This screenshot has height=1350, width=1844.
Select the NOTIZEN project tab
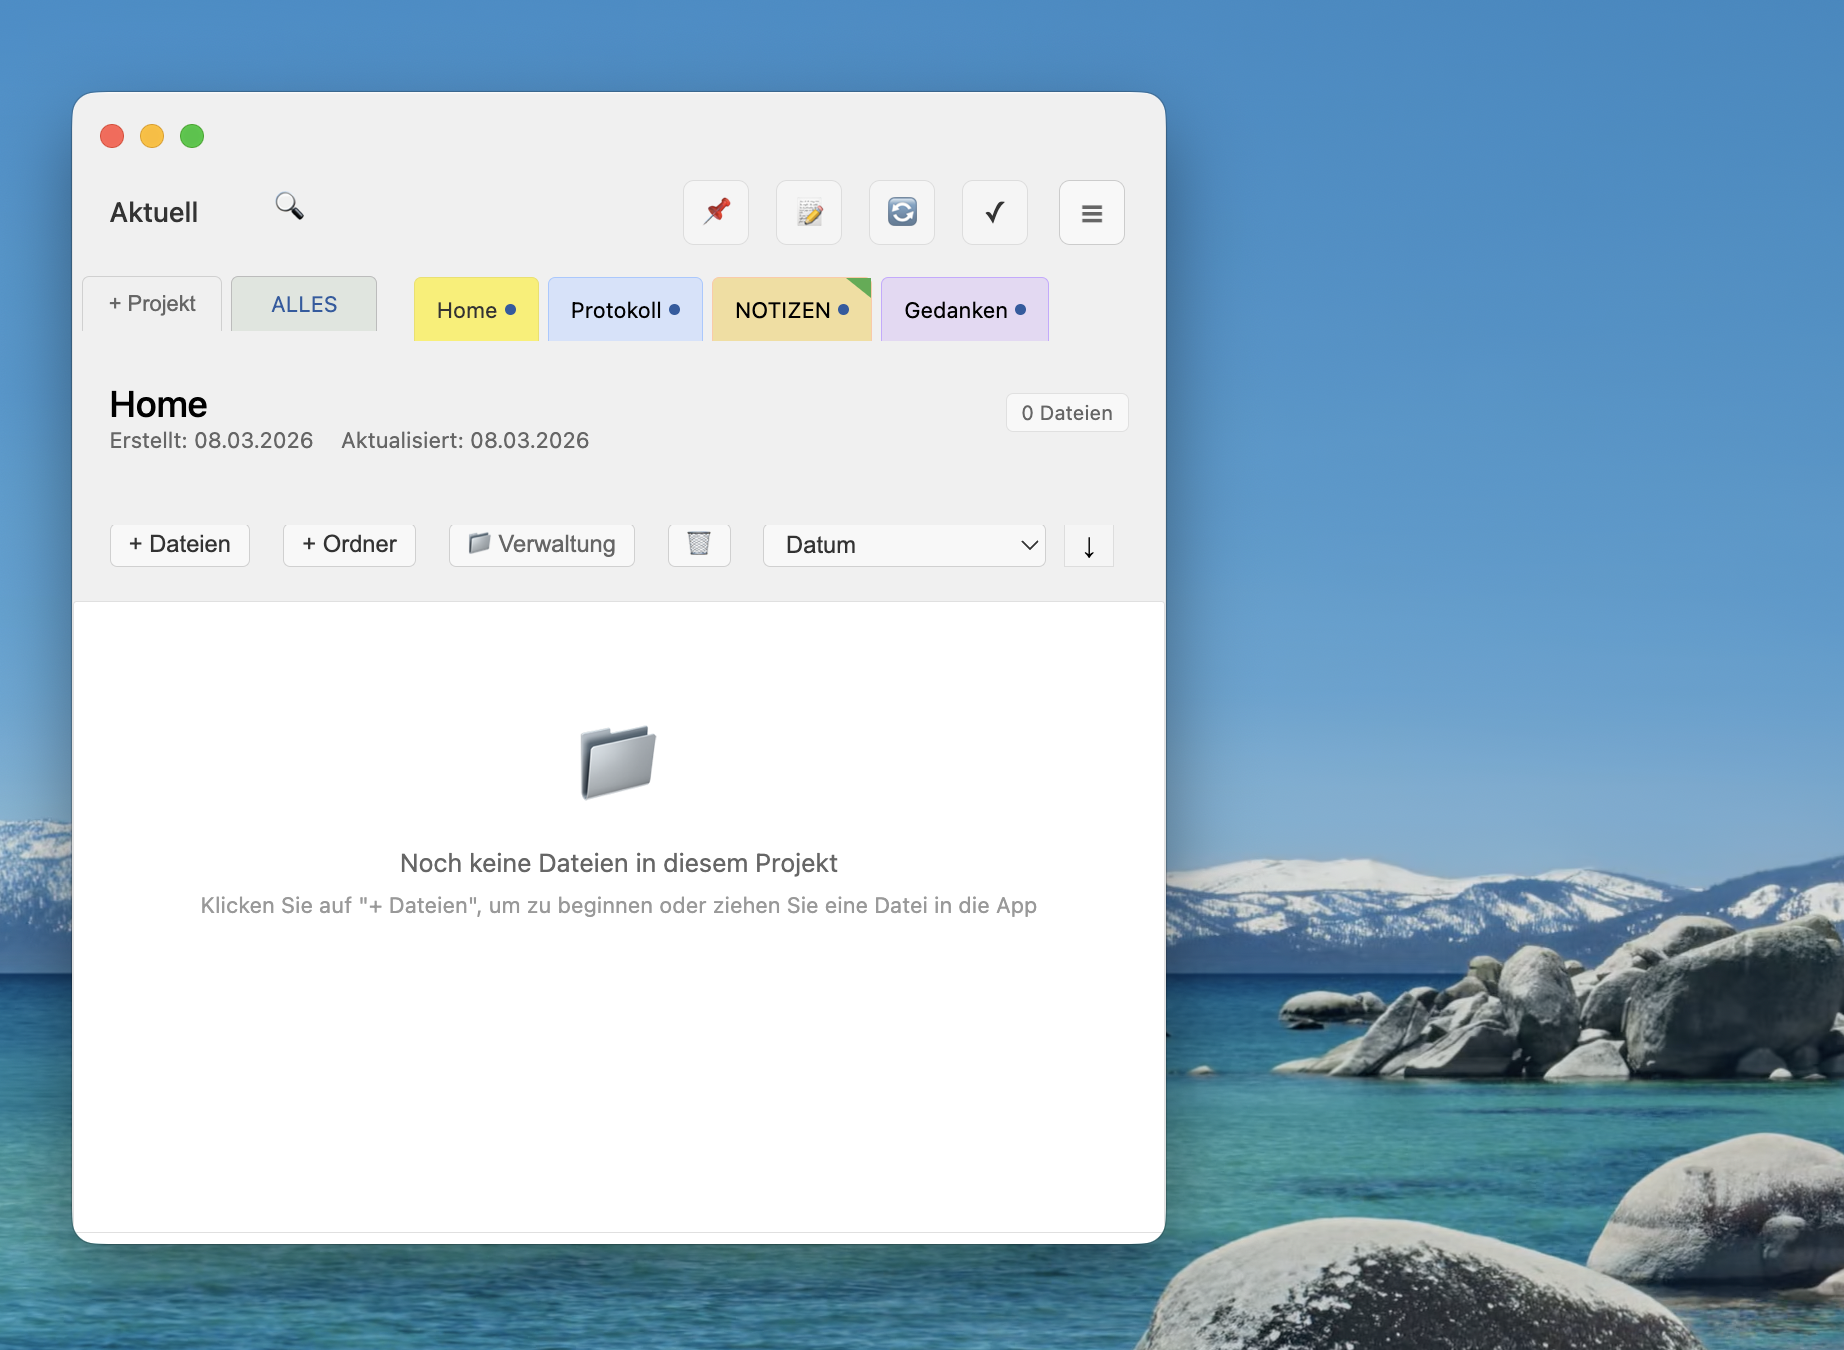pyautogui.click(x=791, y=310)
